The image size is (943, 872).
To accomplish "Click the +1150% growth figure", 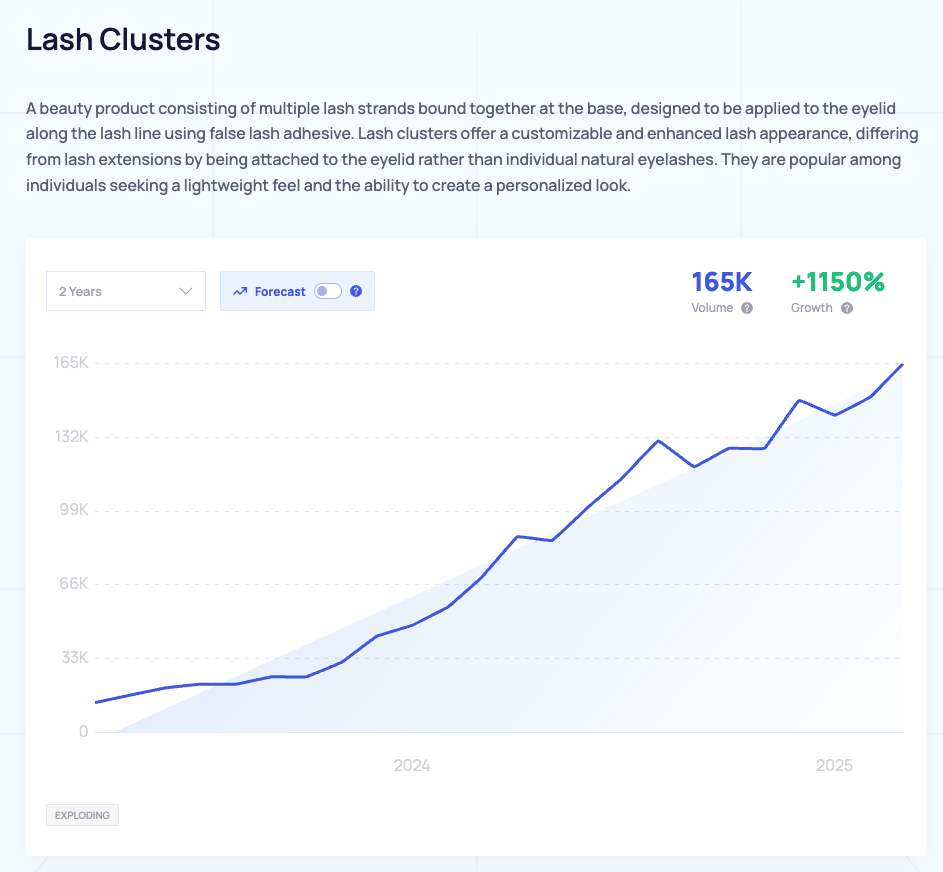I will 838,282.
